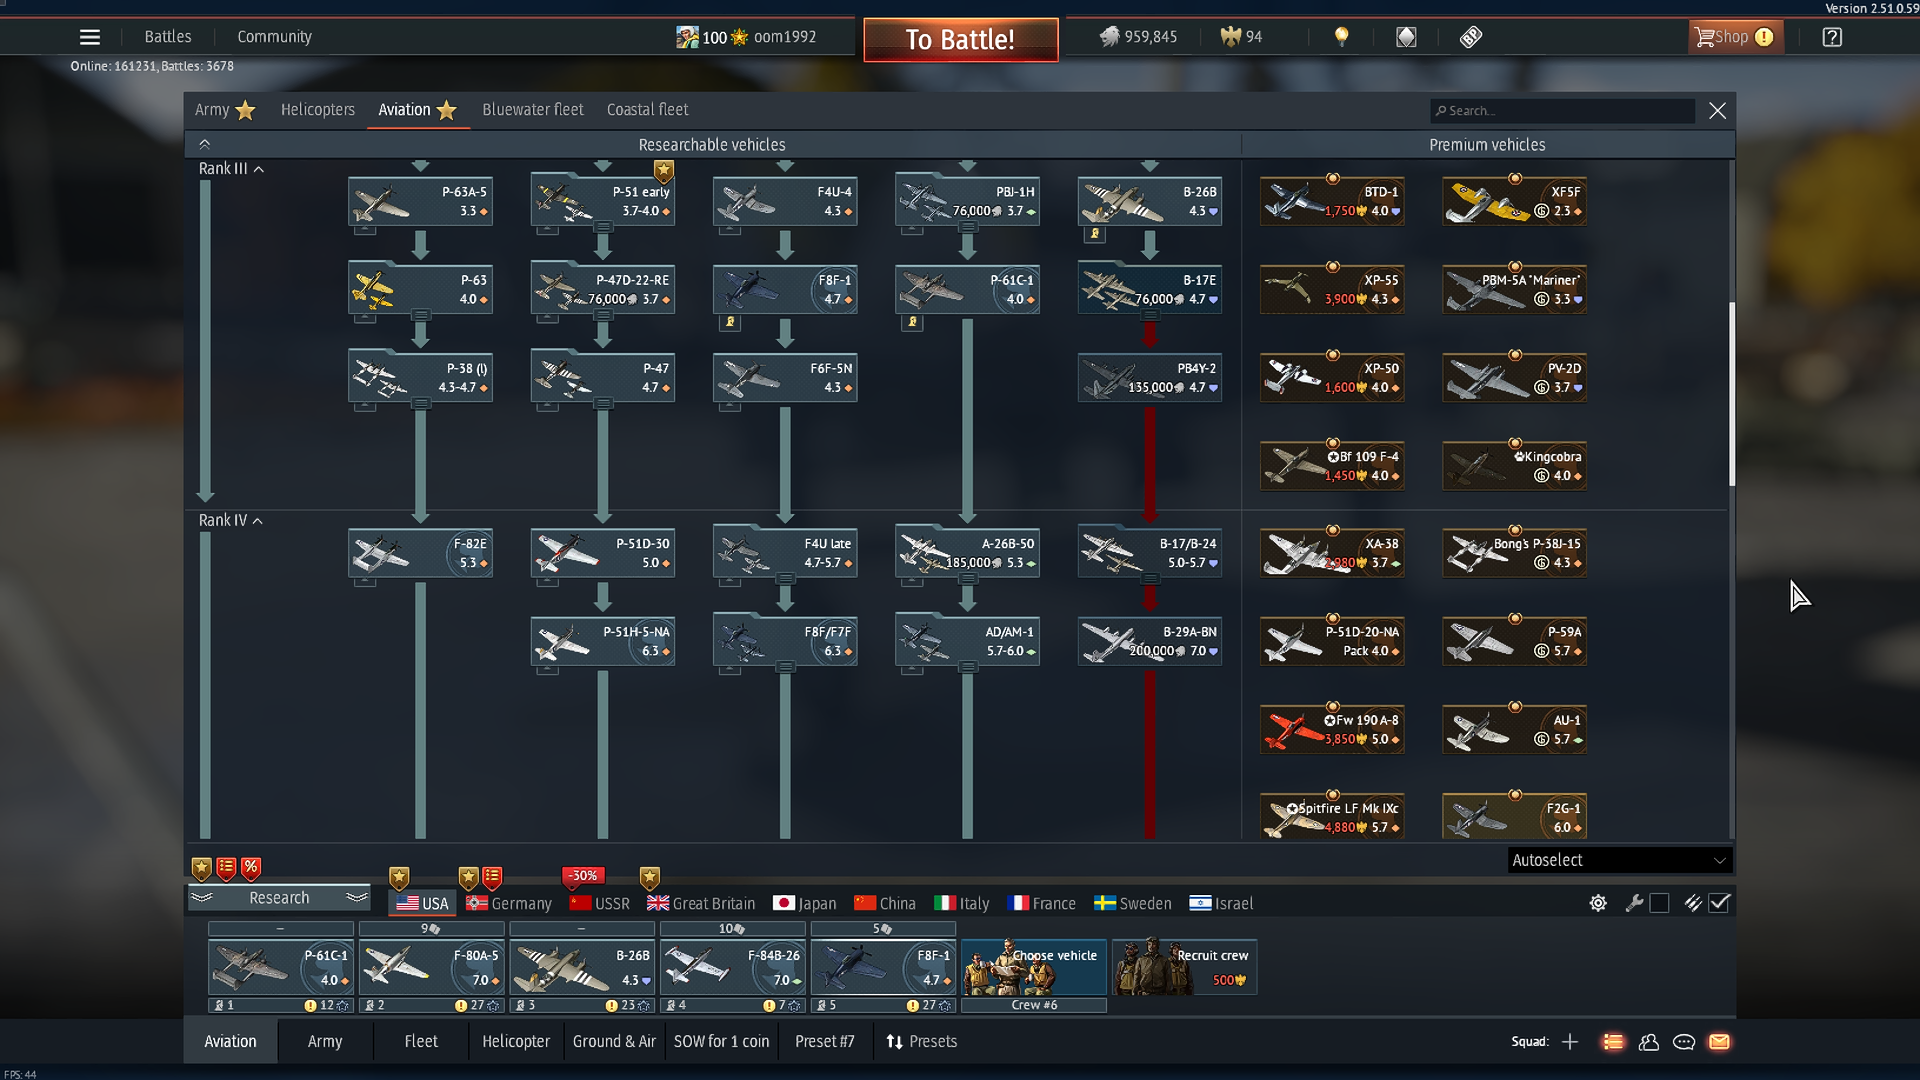
Task: Open slotbar settings gear icon
Action: click(x=1598, y=903)
